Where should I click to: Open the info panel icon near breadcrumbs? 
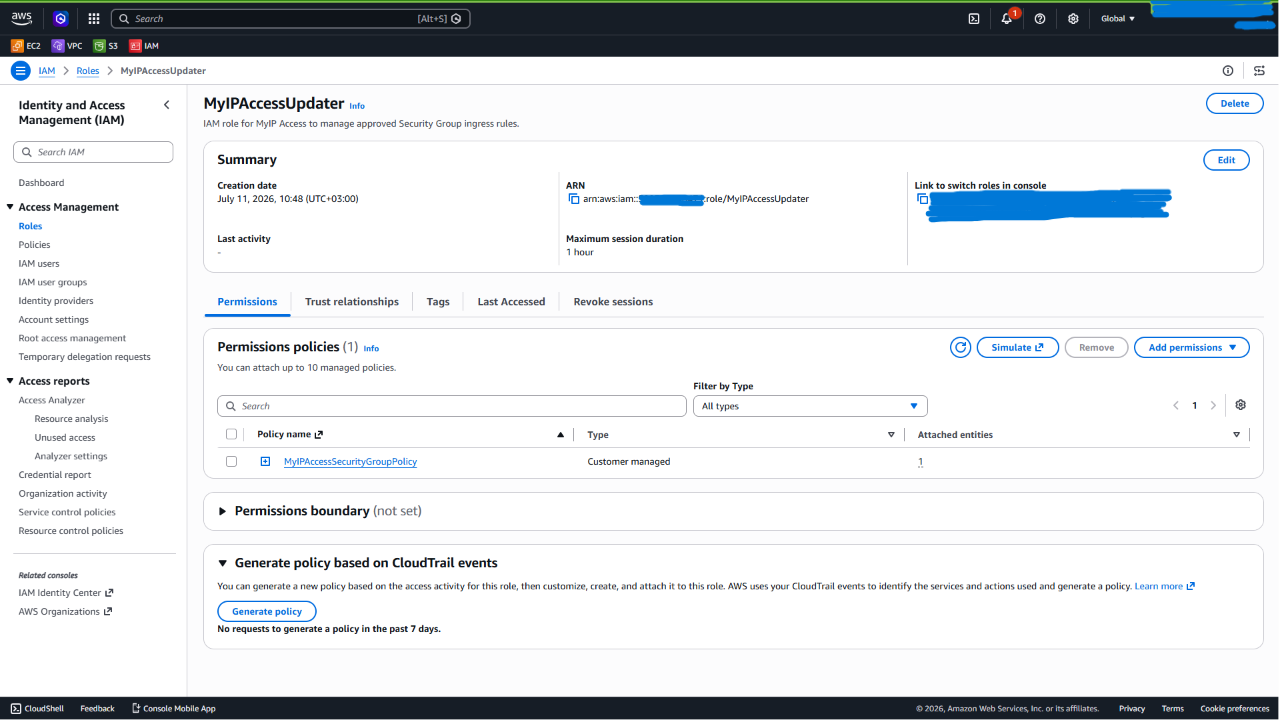click(1228, 71)
